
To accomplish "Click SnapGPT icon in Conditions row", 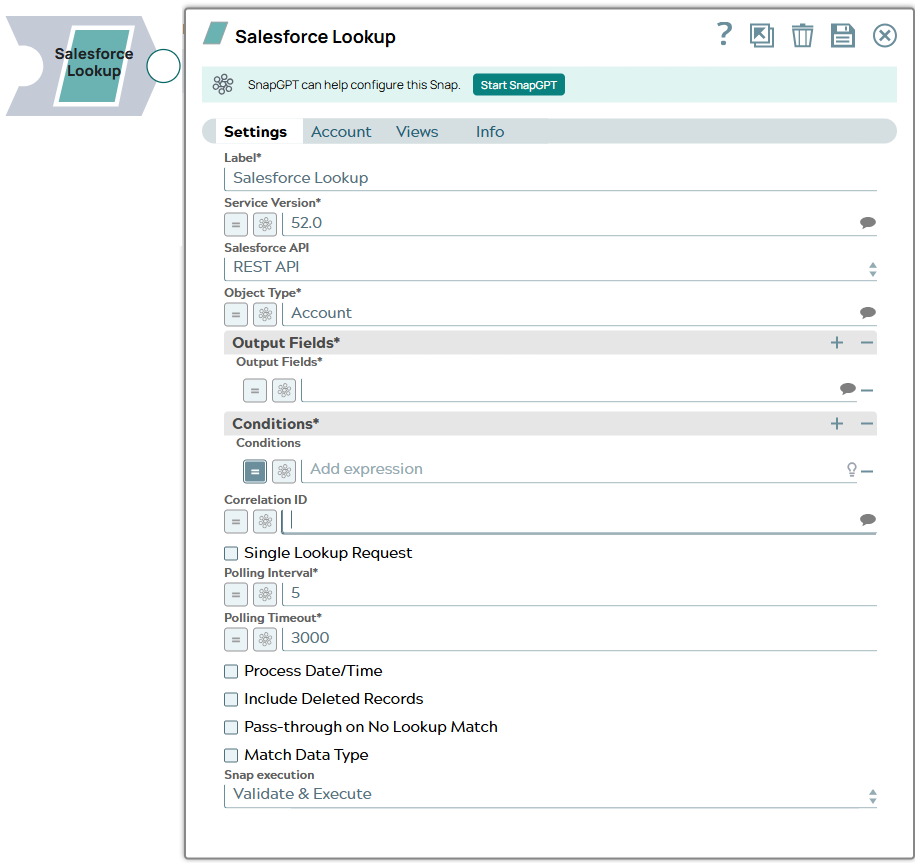I will tap(284, 471).
